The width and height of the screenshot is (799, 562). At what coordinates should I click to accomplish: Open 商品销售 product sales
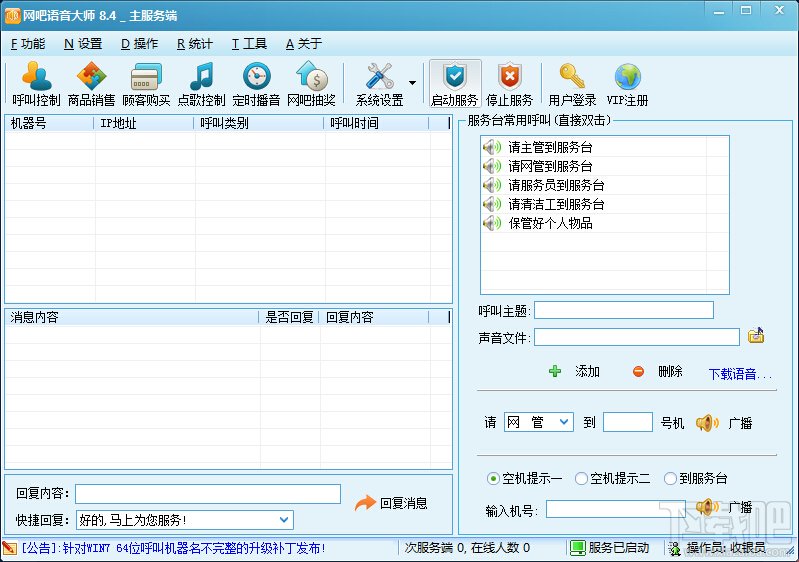(91, 84)
